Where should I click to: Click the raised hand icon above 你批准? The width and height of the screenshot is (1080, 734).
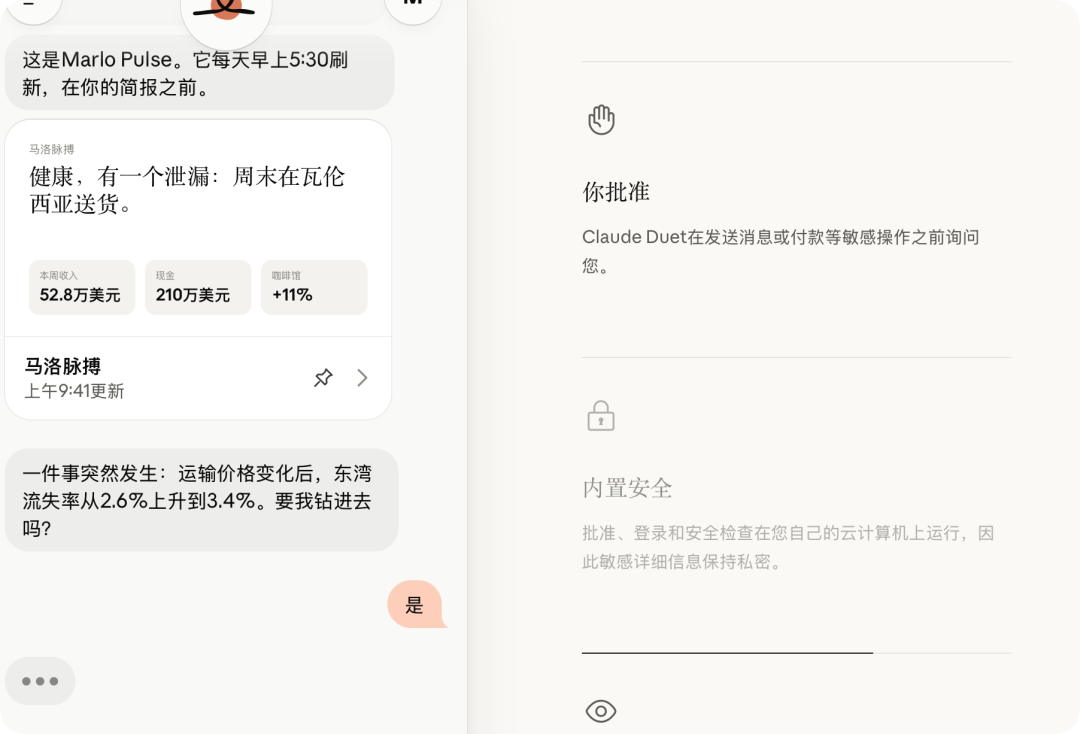click(601, 120)
